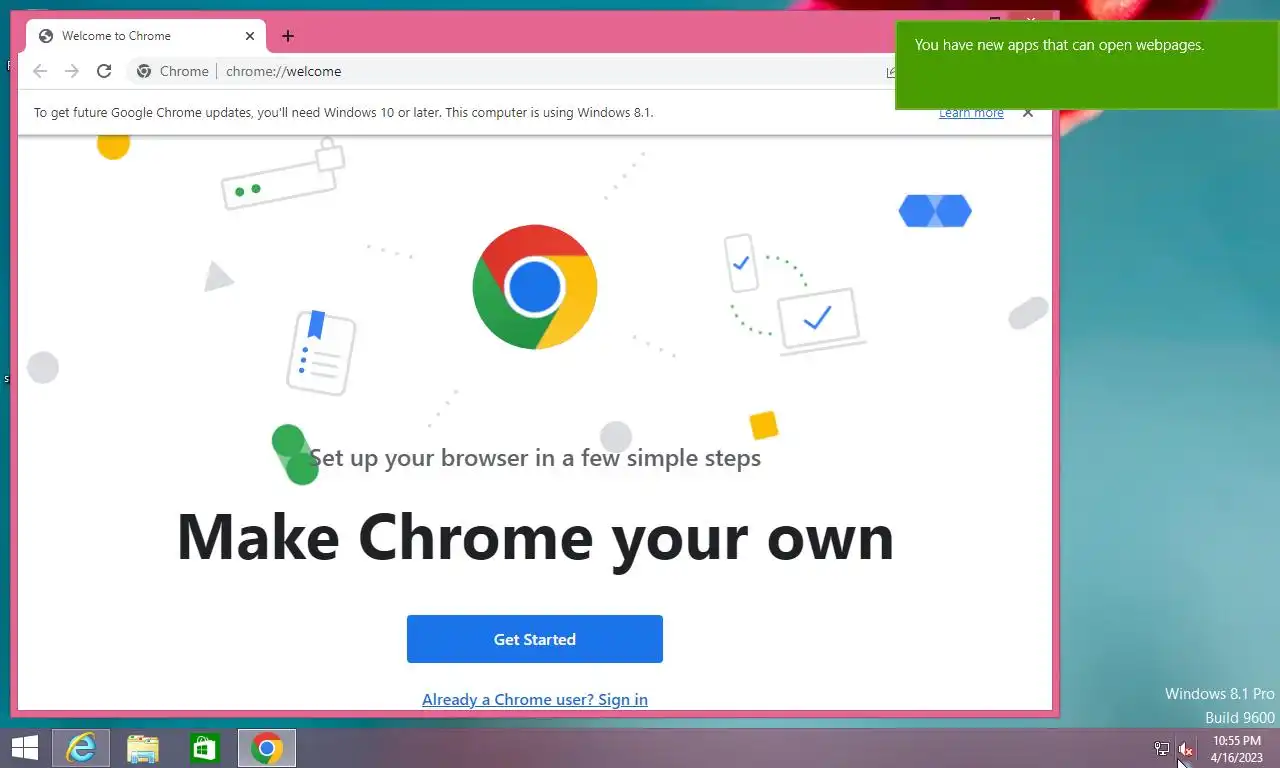Click the Set up your browser subtitle text
Viewport: 1280px width, 768px height.
tap(535, 458)
